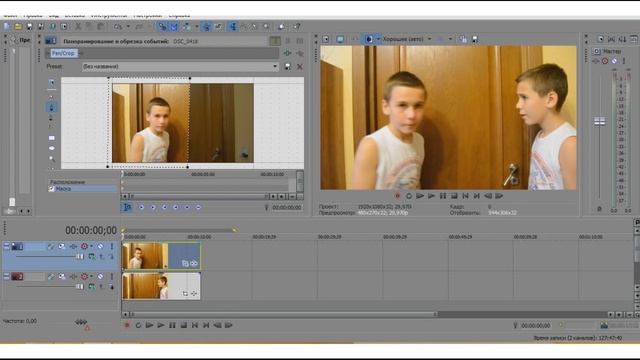Click Play in the preview window transport
Viewport: 640px width, 360px height.
431,196
